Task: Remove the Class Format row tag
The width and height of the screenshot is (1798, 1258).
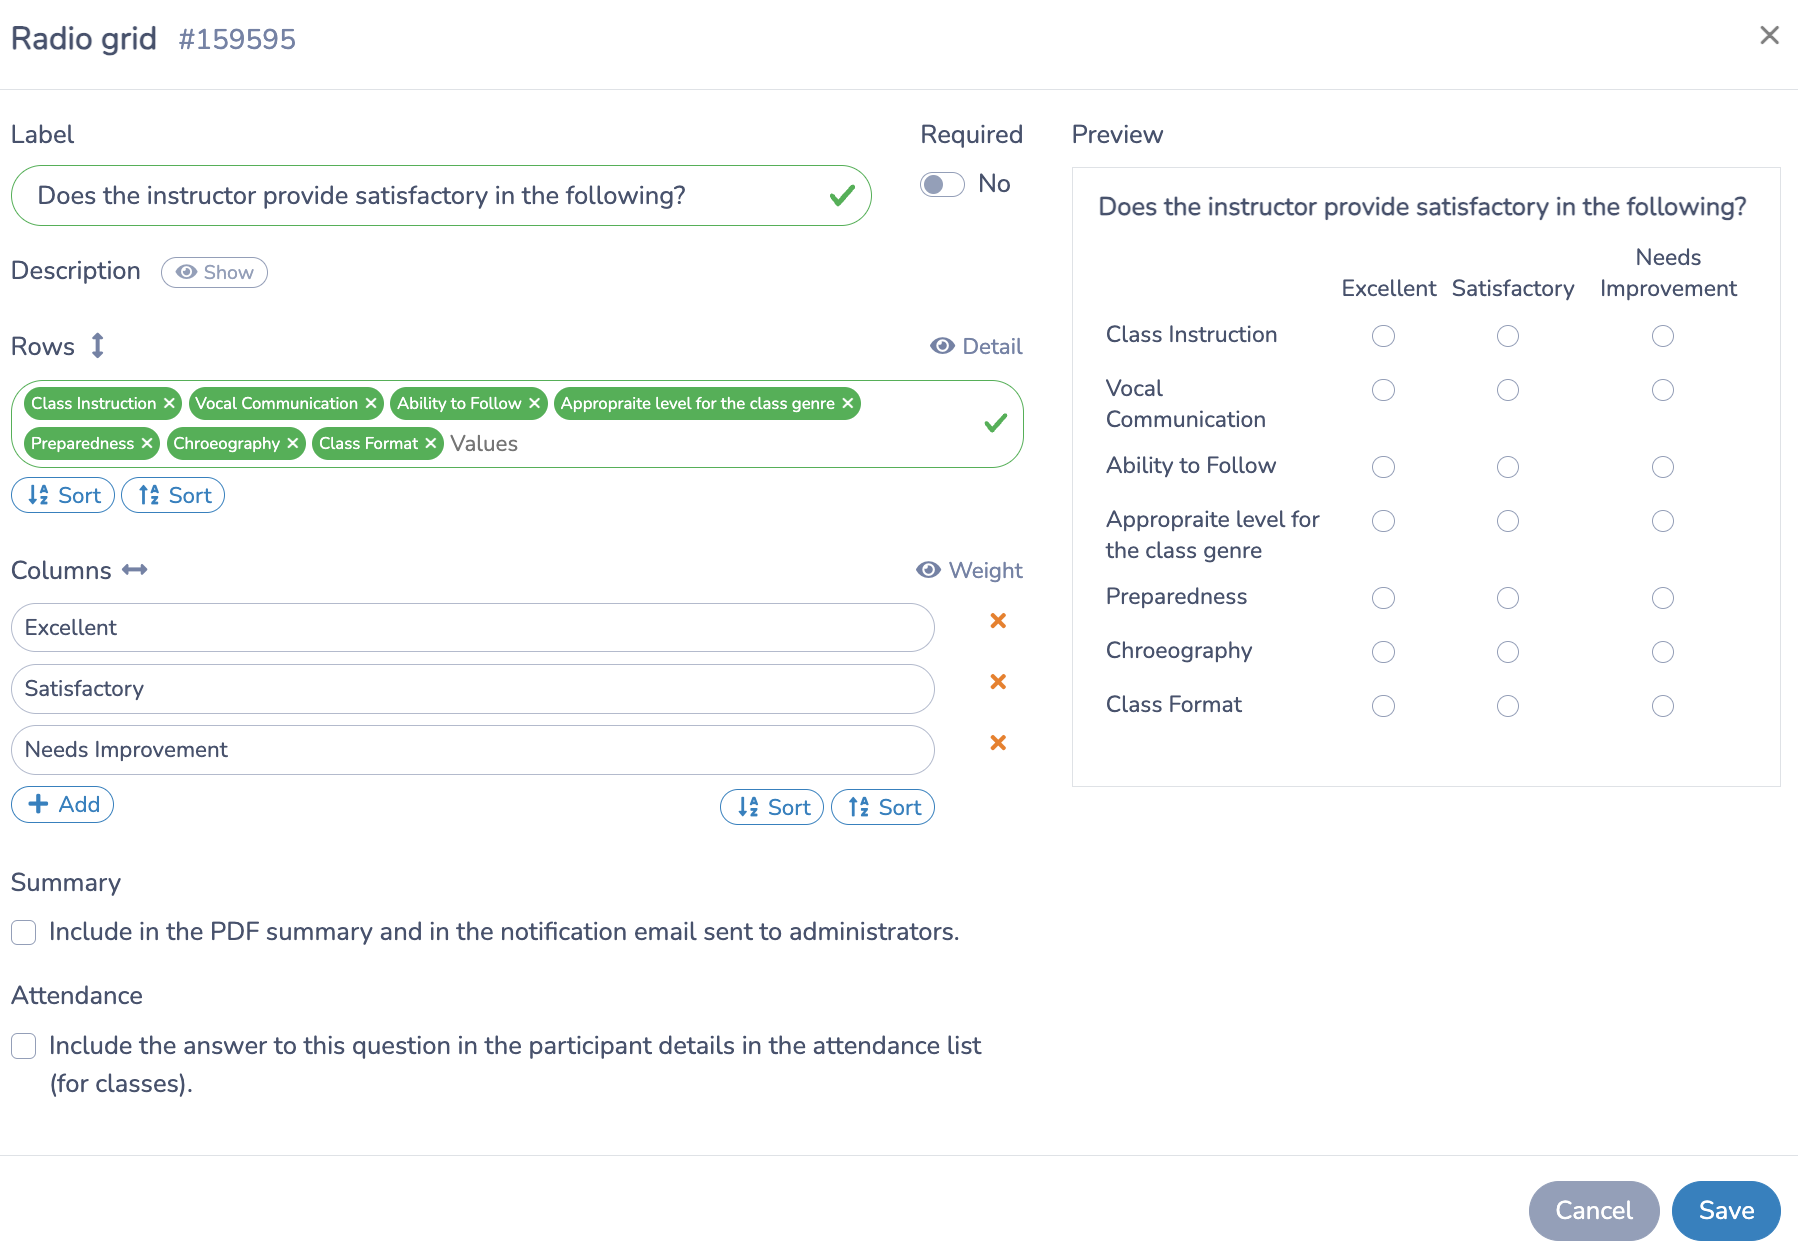Action: coord(431,443)
